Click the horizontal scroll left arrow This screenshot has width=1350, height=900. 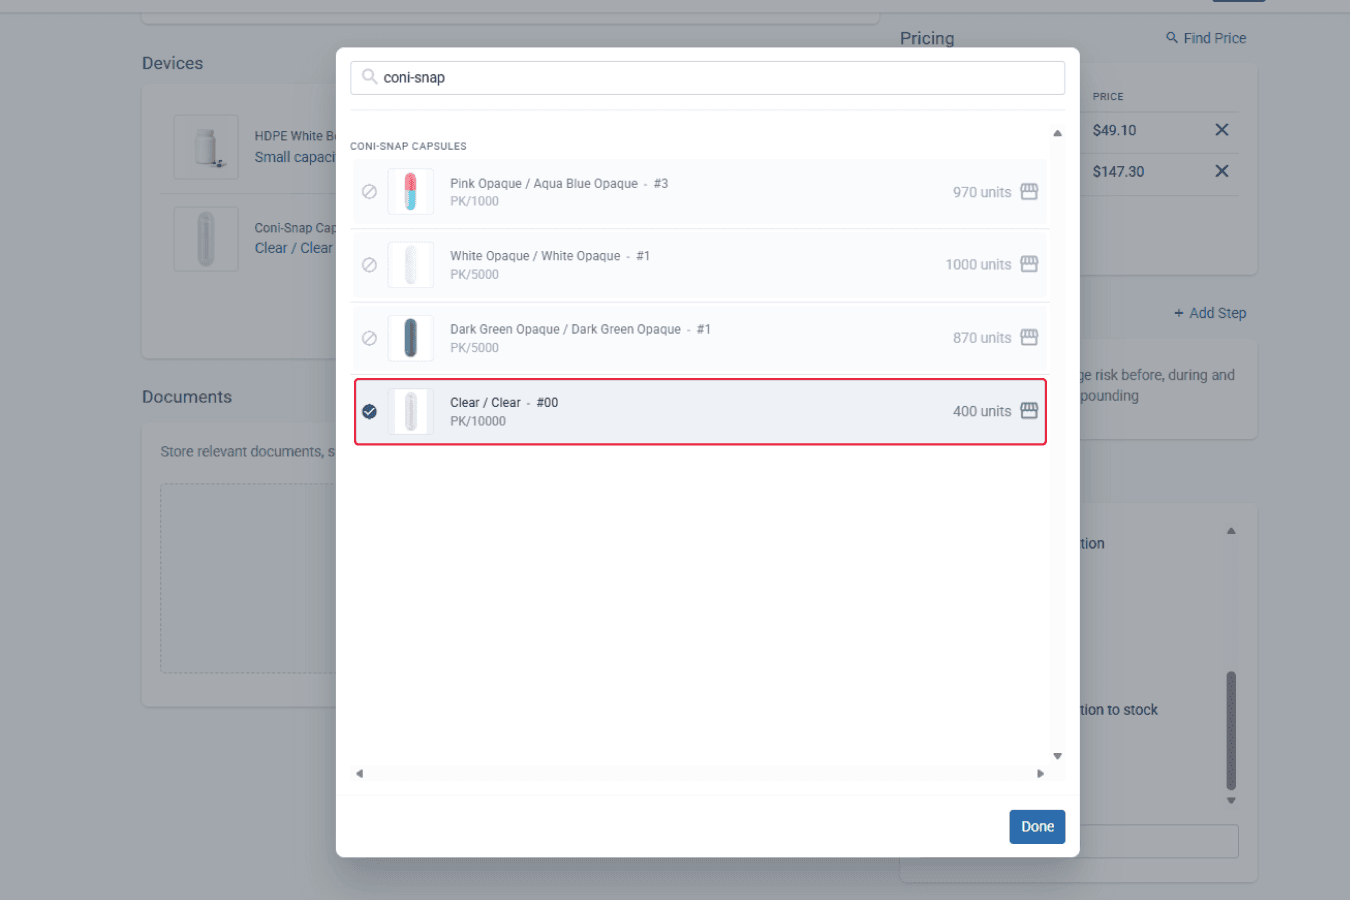[359, 773]
